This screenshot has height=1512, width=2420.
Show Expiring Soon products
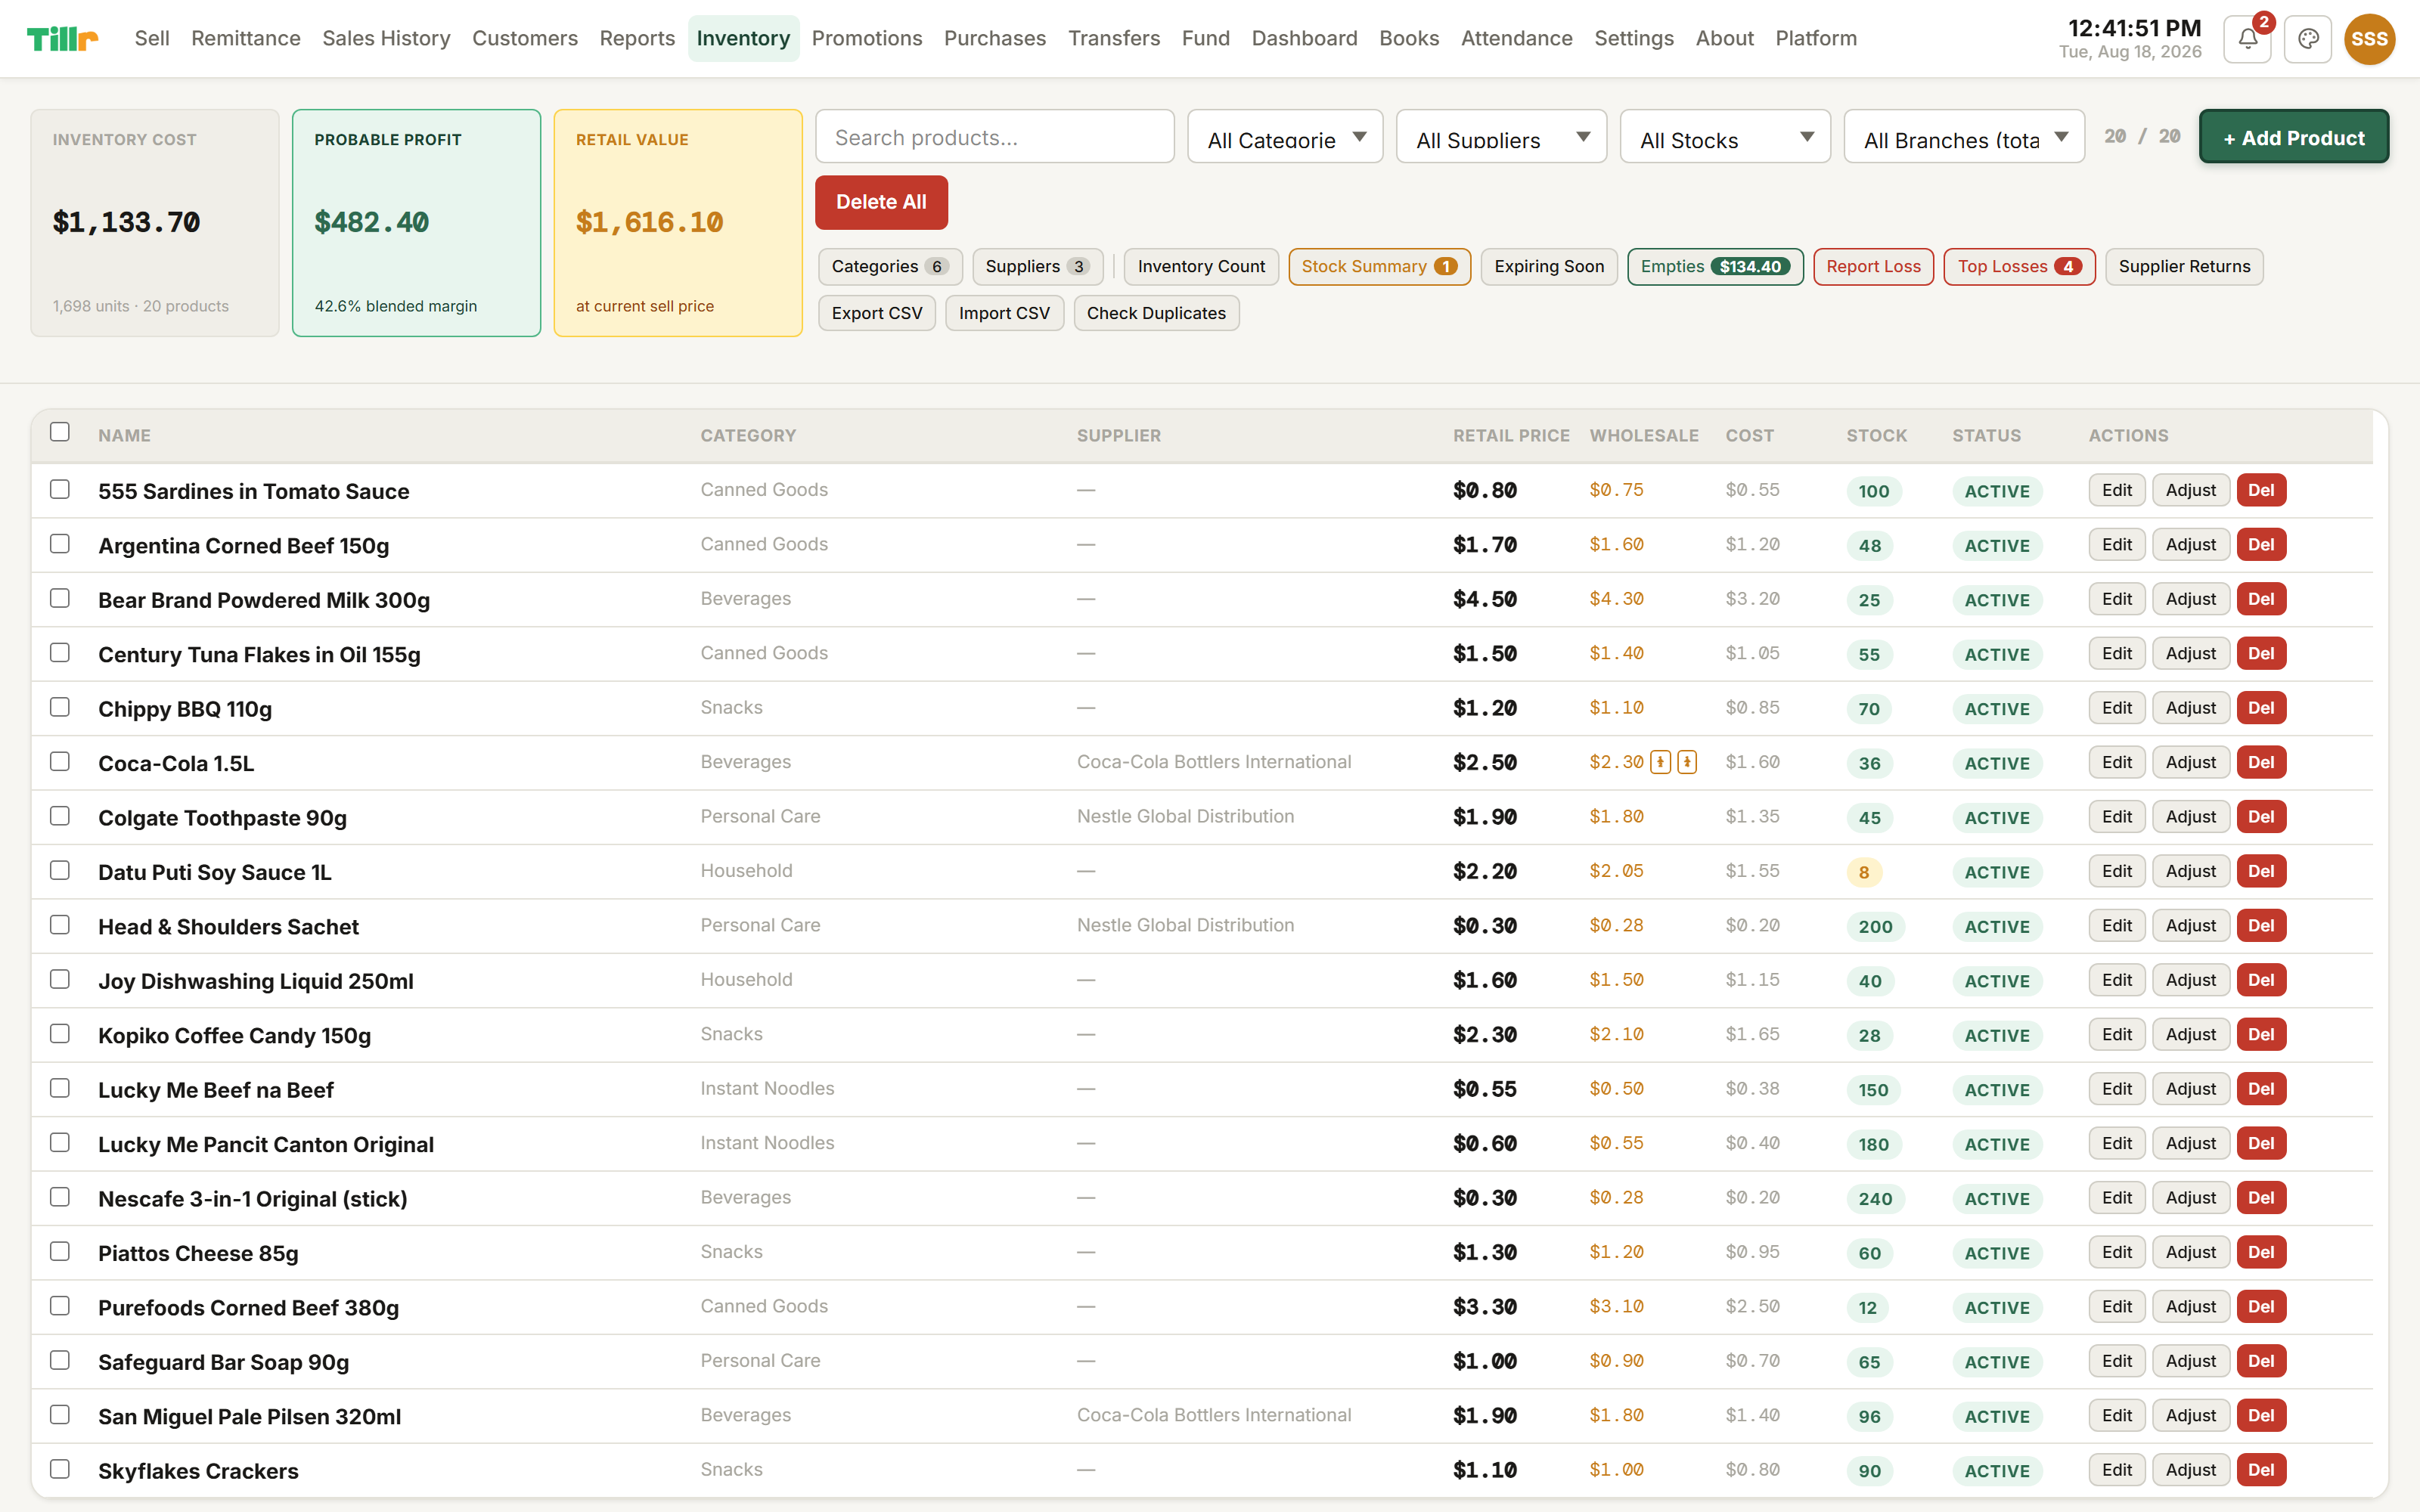click(x=1549, y=267)
